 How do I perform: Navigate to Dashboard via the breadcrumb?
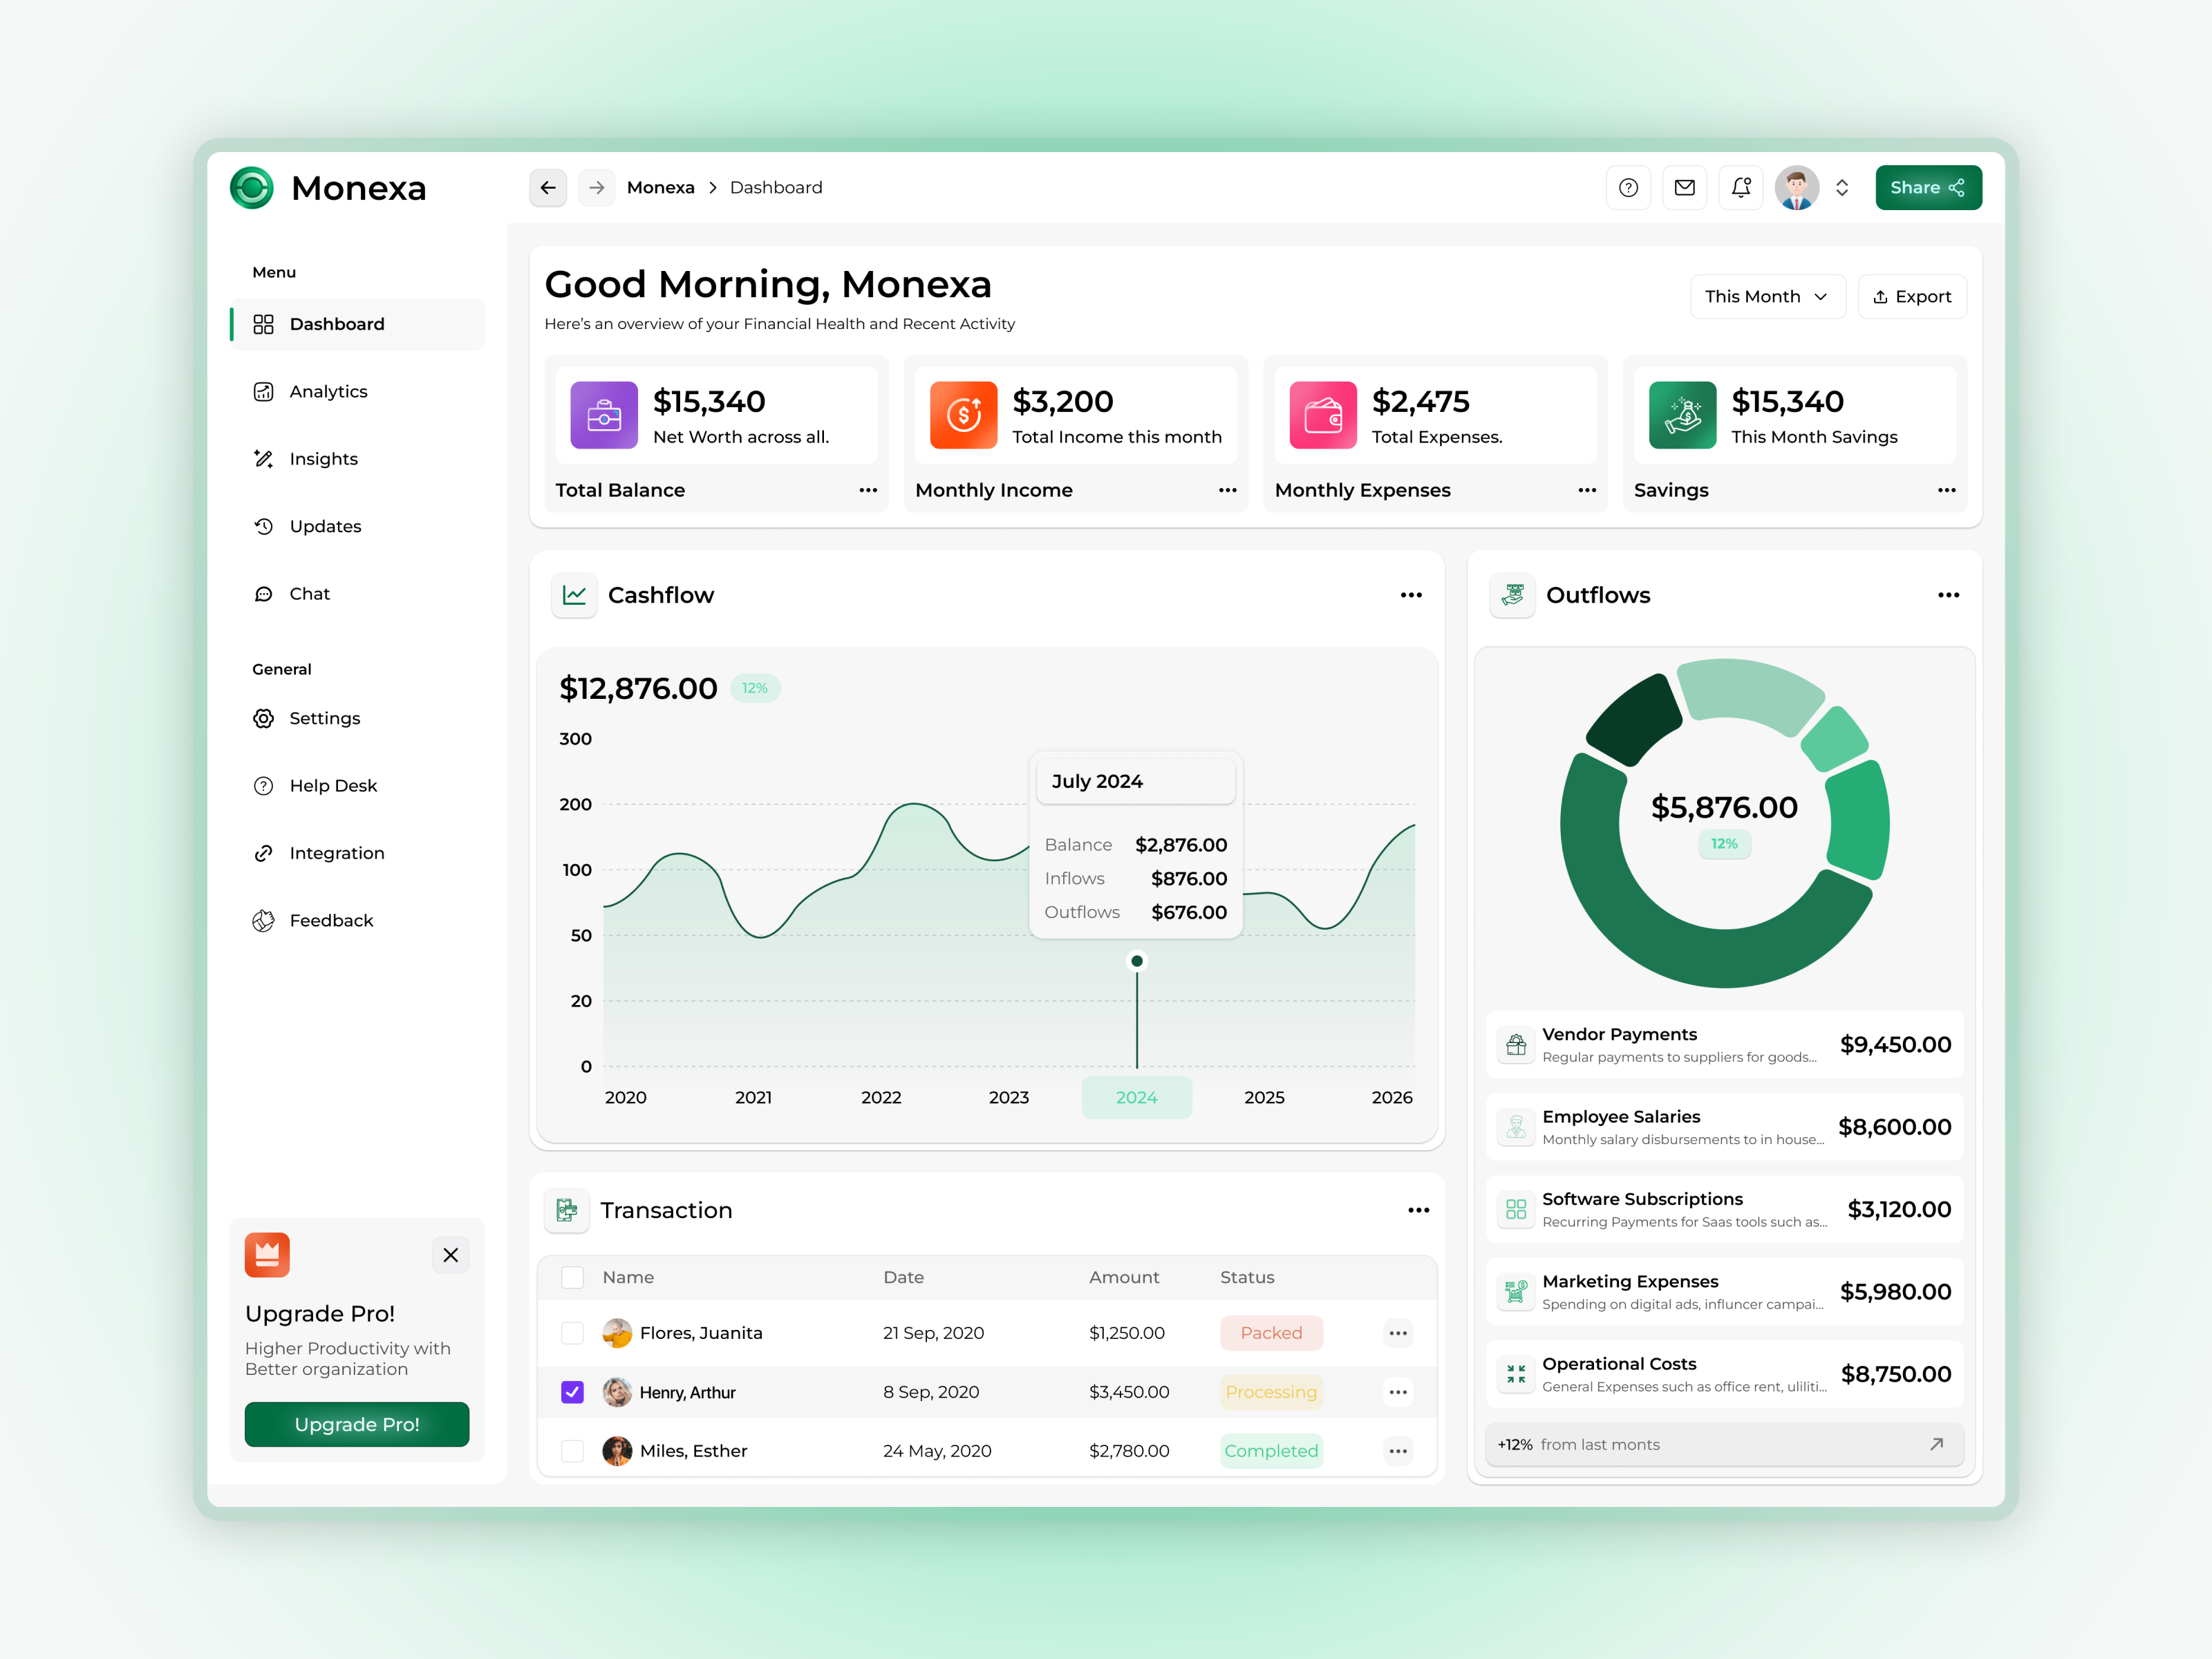click(x=776, y=187)
